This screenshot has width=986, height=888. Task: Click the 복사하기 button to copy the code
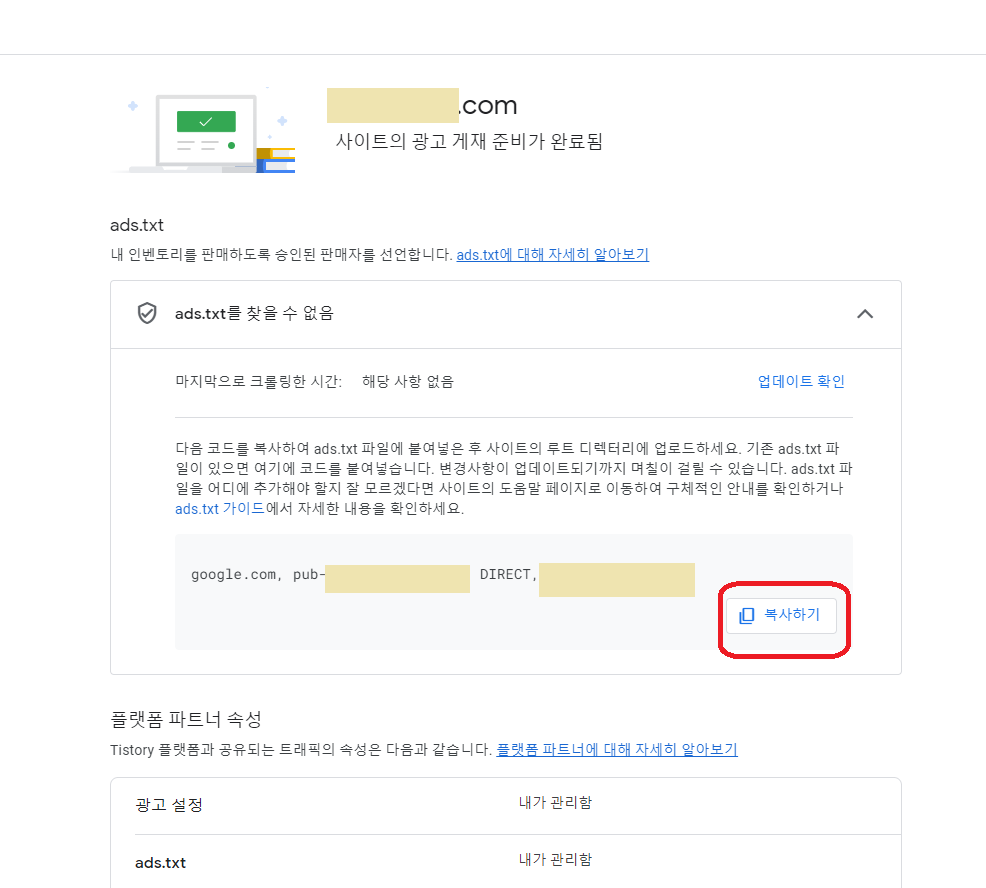782,616
